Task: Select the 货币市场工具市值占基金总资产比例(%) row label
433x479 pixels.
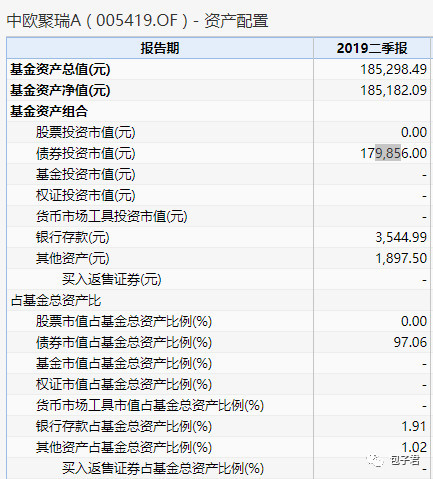Action: [150, 405]
